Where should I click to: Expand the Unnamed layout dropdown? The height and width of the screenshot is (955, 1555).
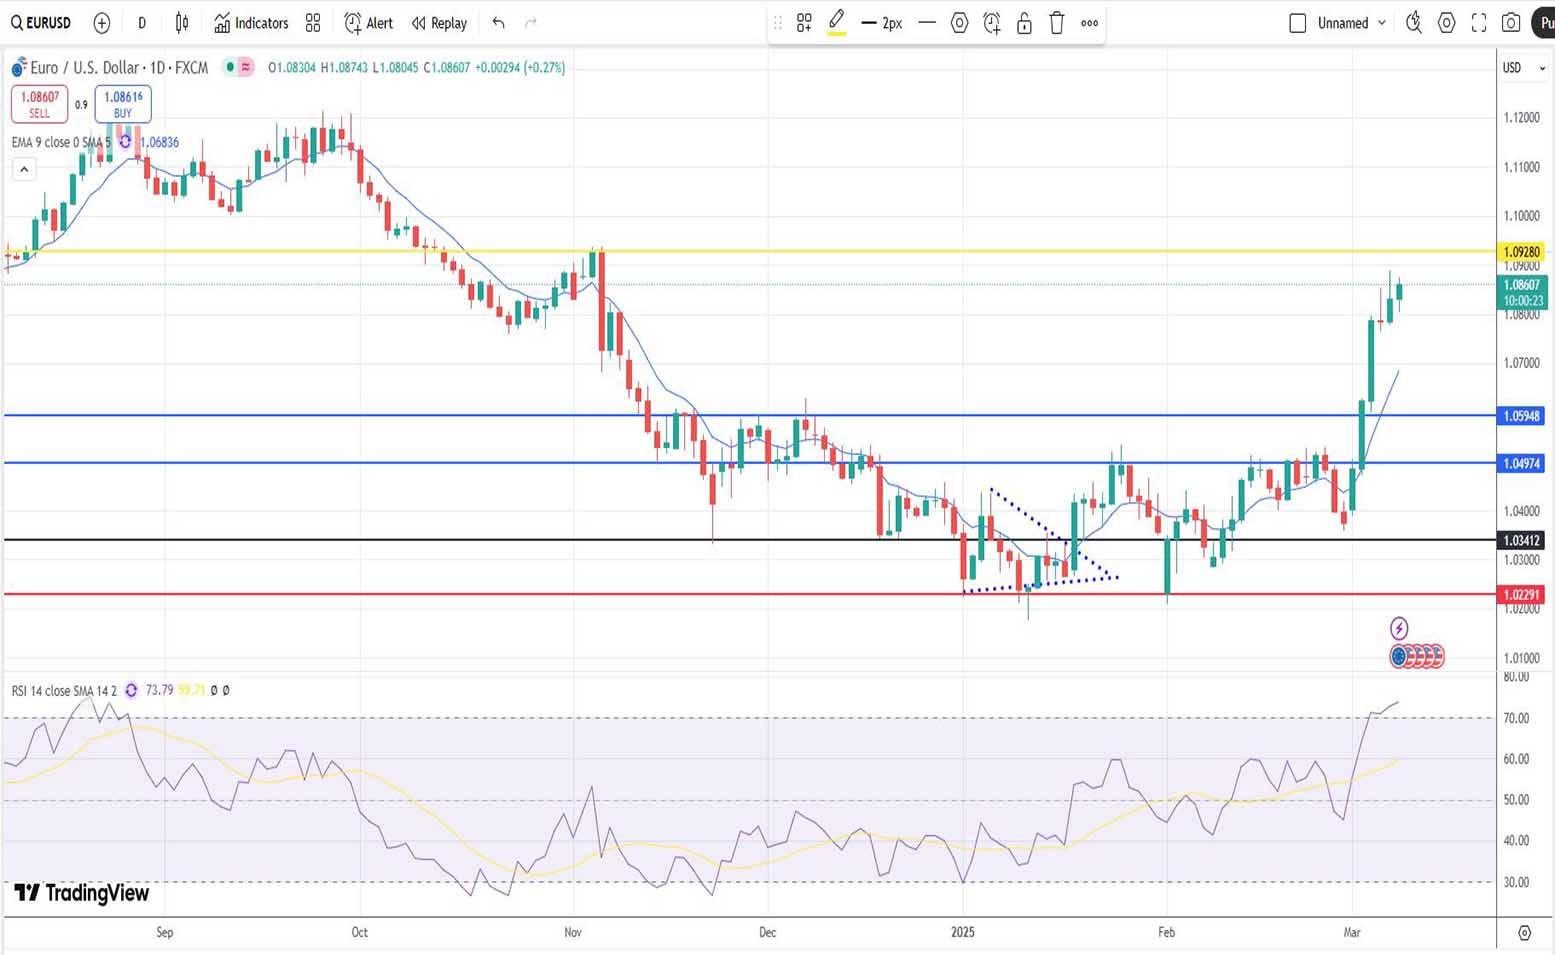[1382, 23]
